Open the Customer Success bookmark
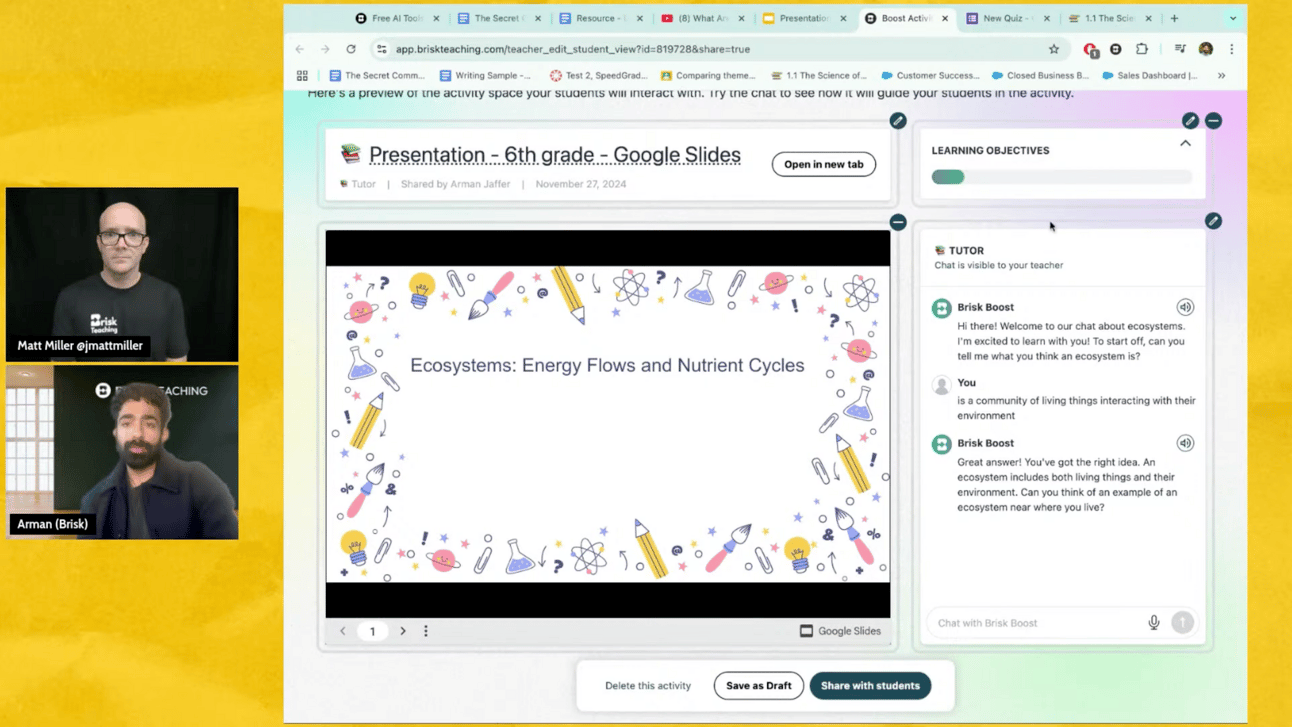The image size is (1292, 727). (x=930, y=75)
